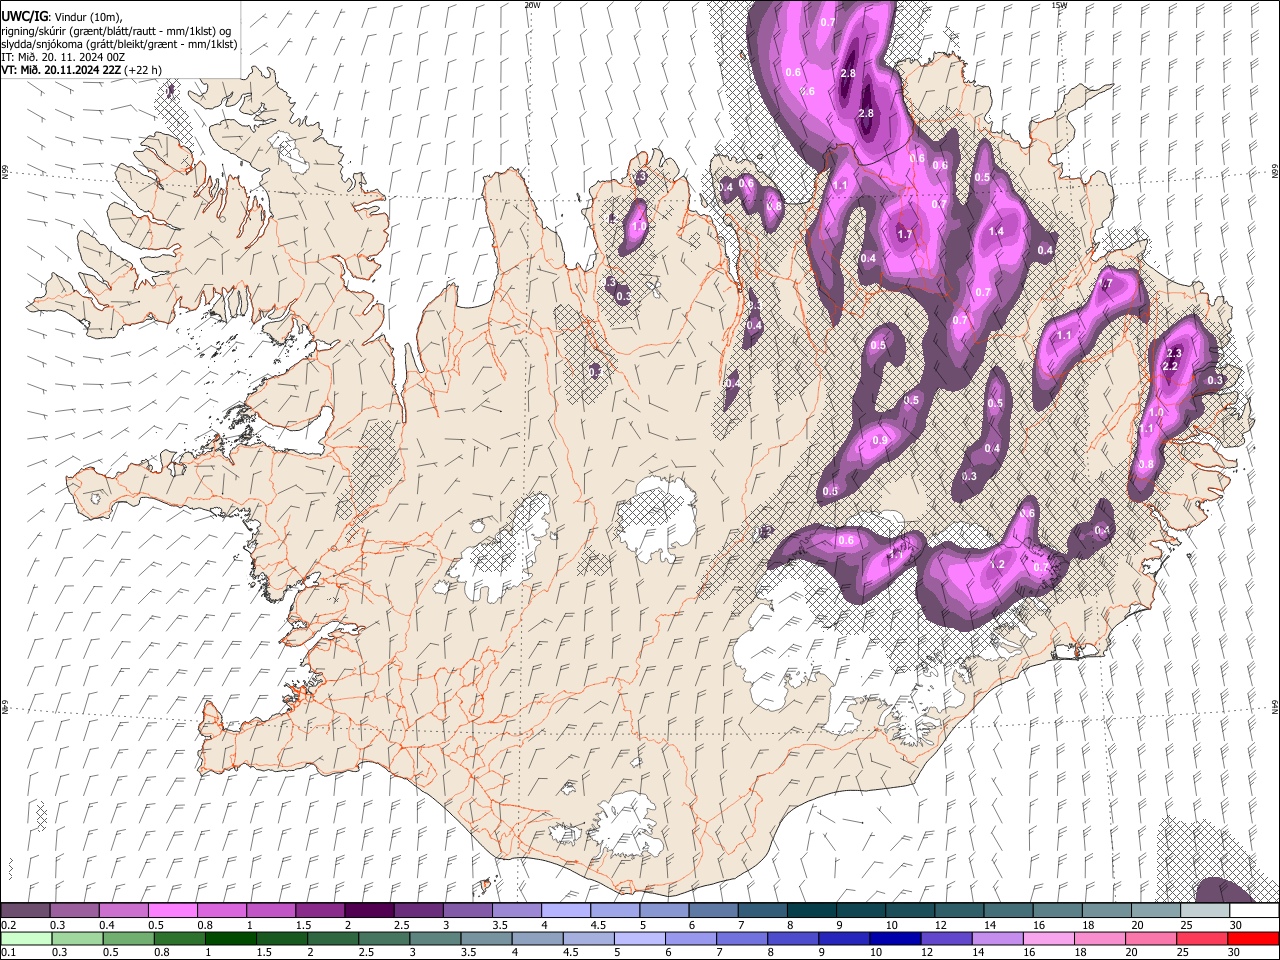The width and height of the screenshot is (1280, 960).
Task: Click the line starting 'slydda/snjókoma' in the title box
Action: [x=120, y=44]
